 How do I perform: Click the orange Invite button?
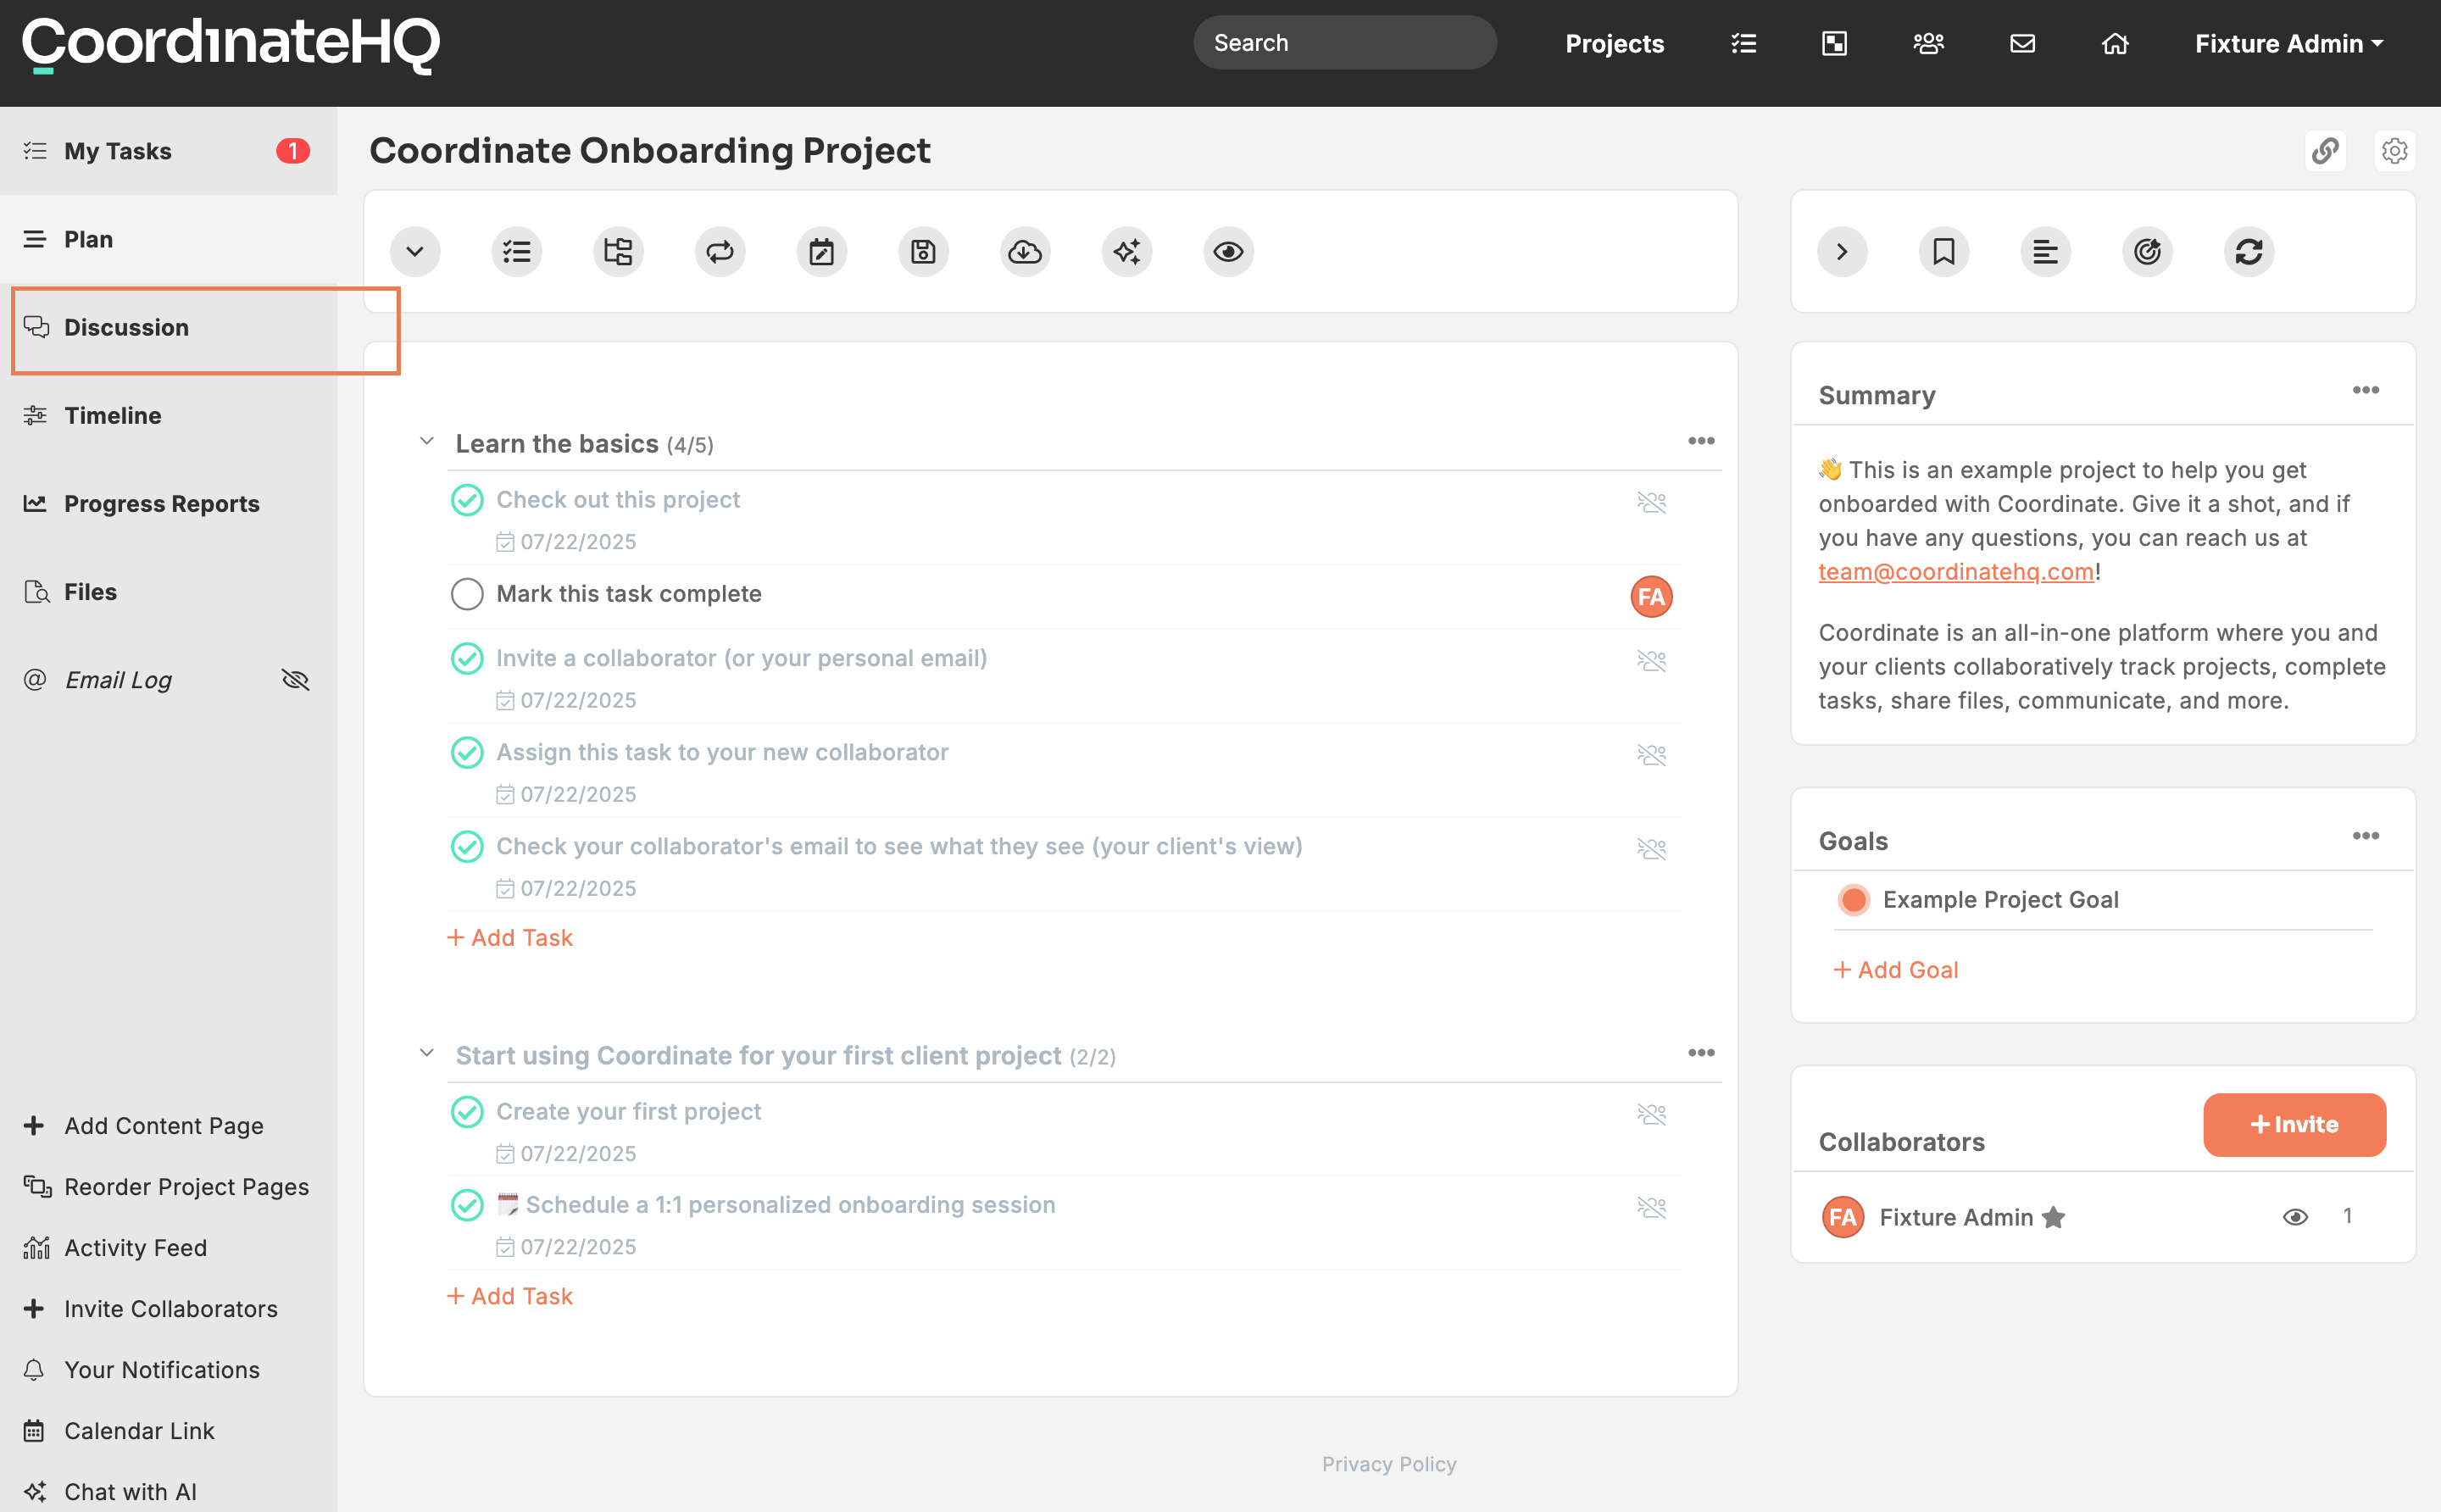pyautogui.click(x=2294, y=1125)
